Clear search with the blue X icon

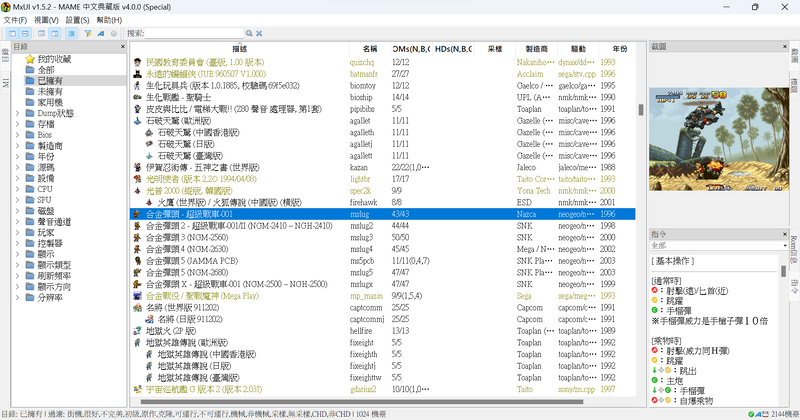click(259, 33)
